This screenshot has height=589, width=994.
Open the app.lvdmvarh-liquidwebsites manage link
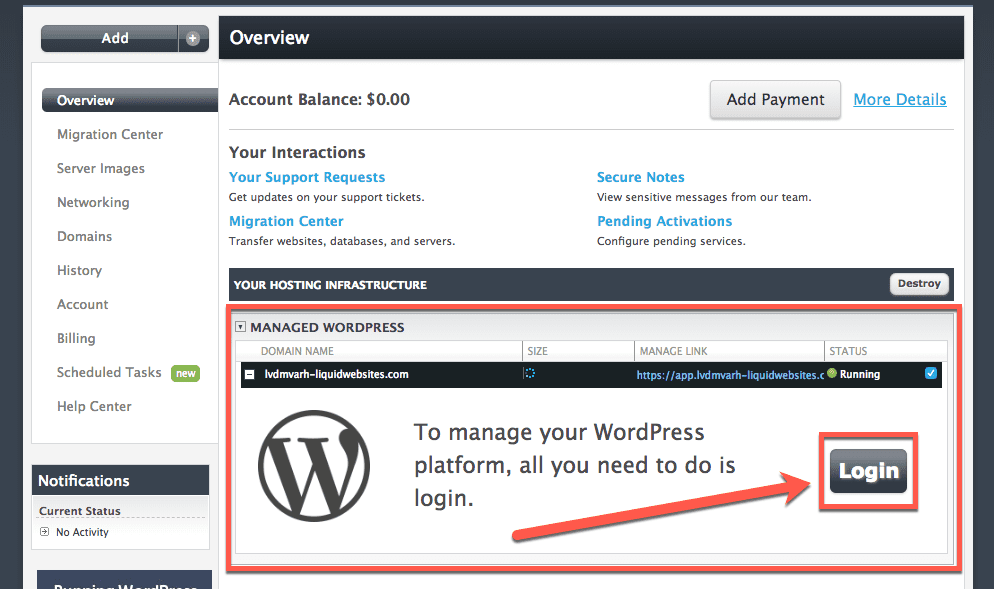pyautogui.click(x=730, y=375)
